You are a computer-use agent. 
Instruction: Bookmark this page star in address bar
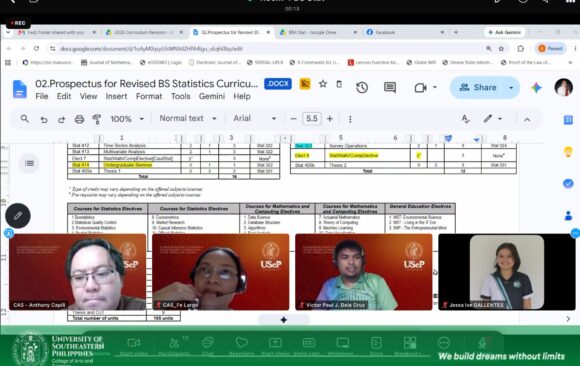(x=501, y=48)
